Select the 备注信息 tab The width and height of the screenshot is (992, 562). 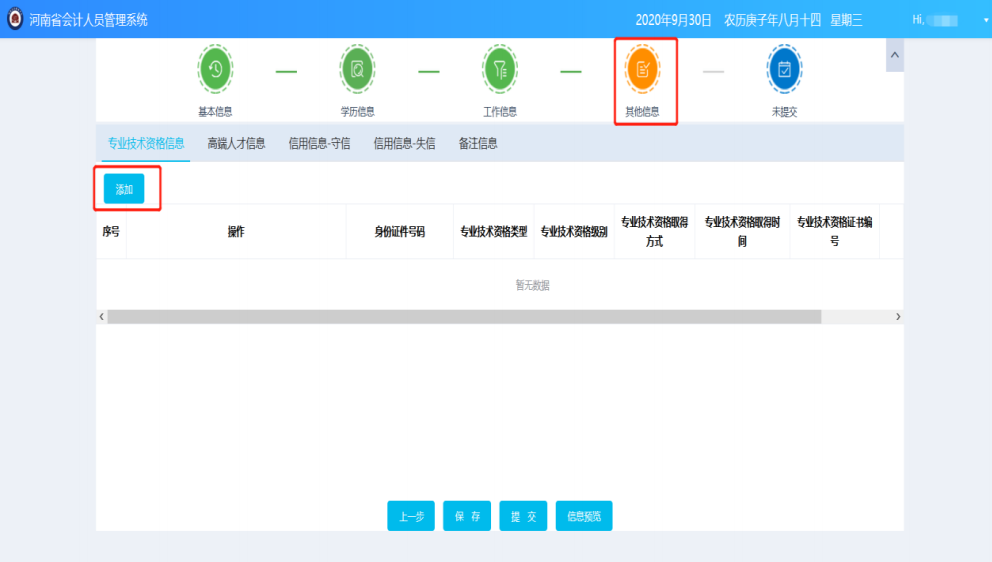(x=478, y=143)
